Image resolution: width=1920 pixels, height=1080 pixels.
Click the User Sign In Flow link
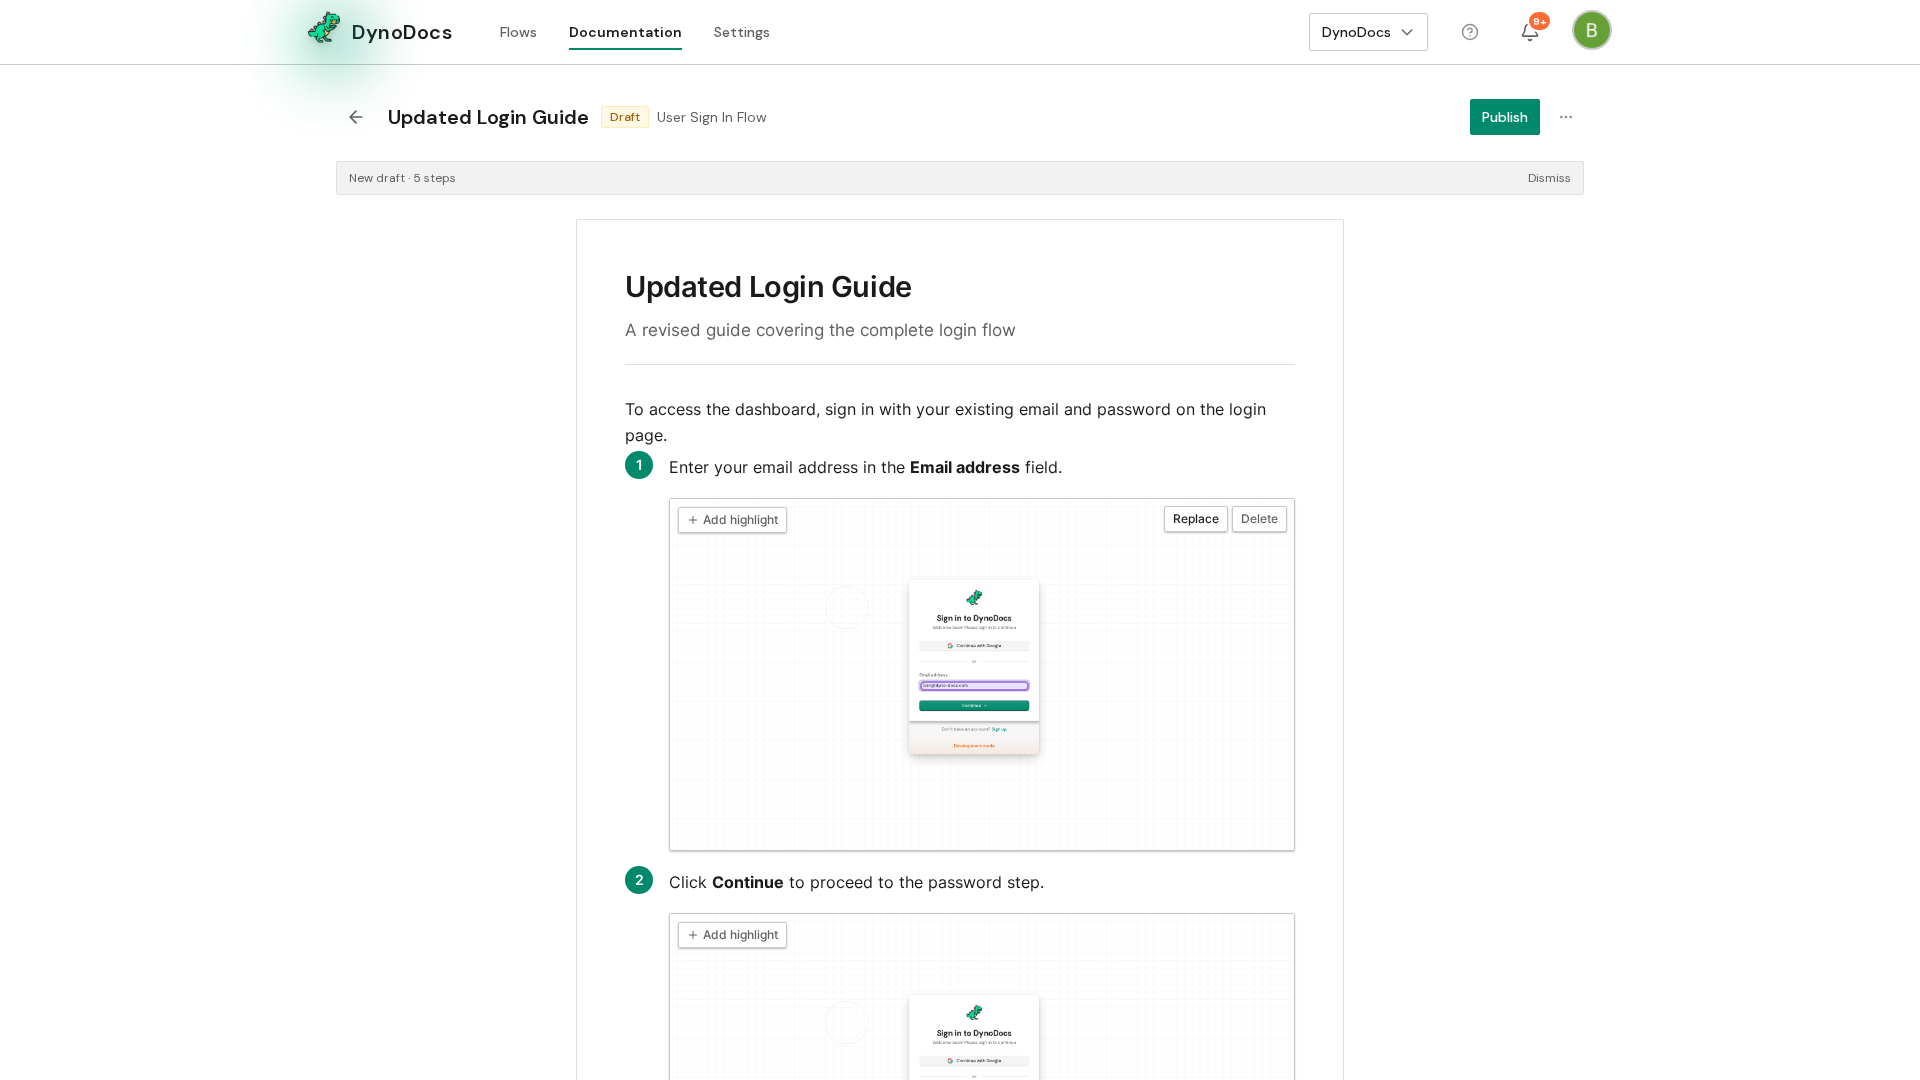click(x=712, y=117)
